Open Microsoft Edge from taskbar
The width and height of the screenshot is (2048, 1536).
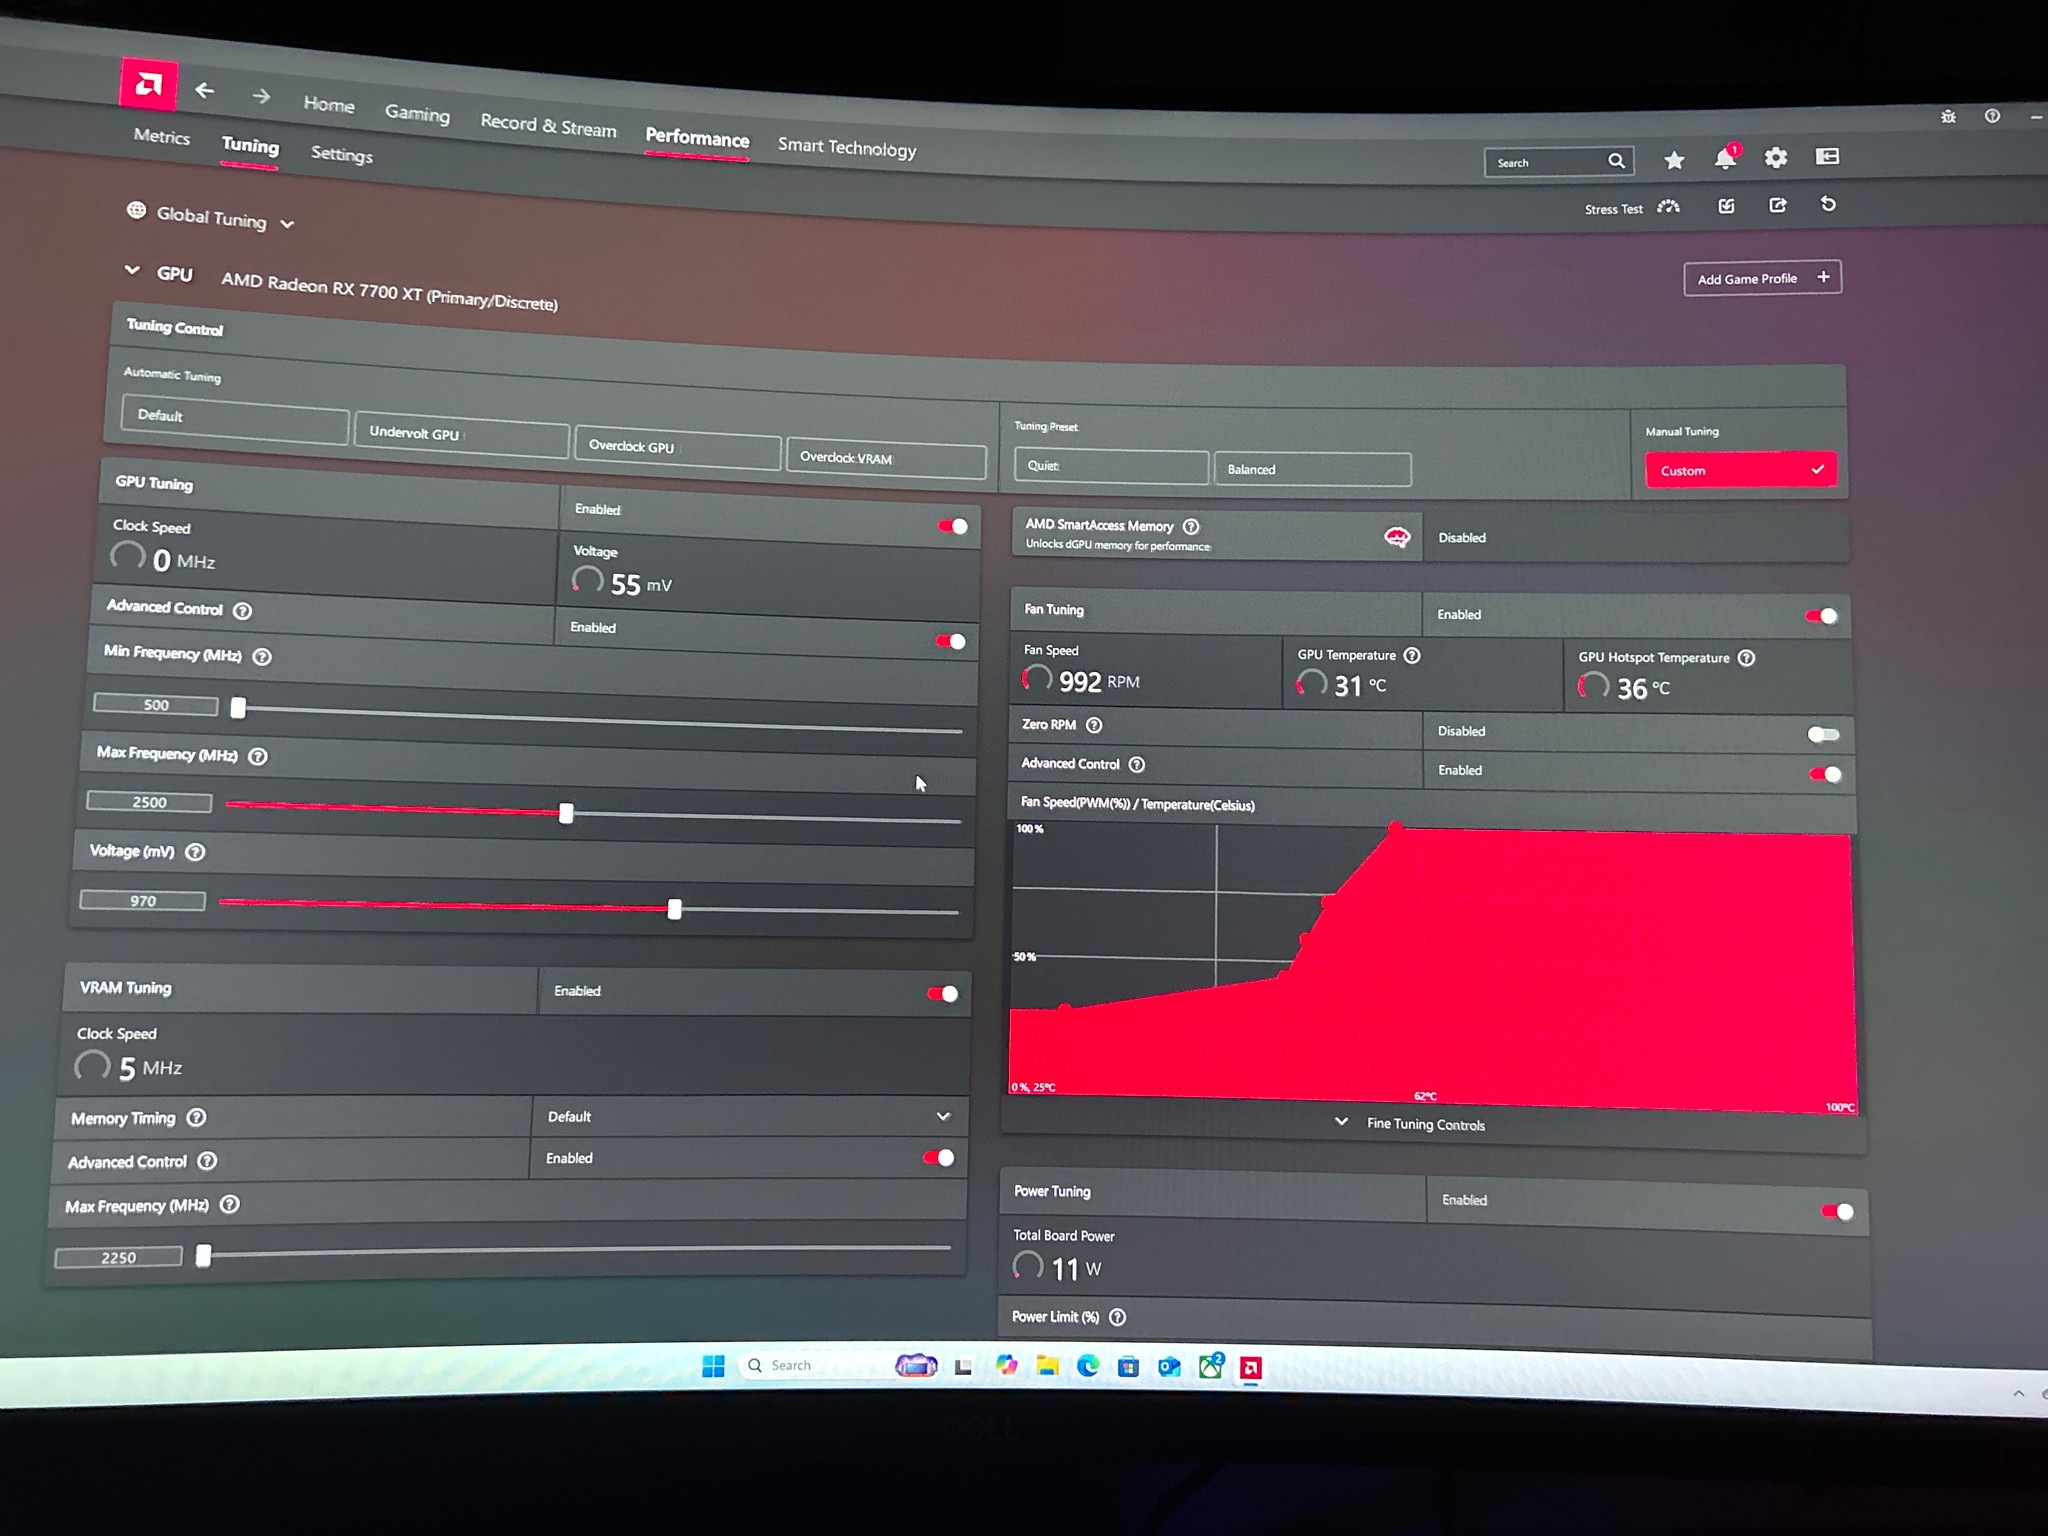point(1088,1366)
